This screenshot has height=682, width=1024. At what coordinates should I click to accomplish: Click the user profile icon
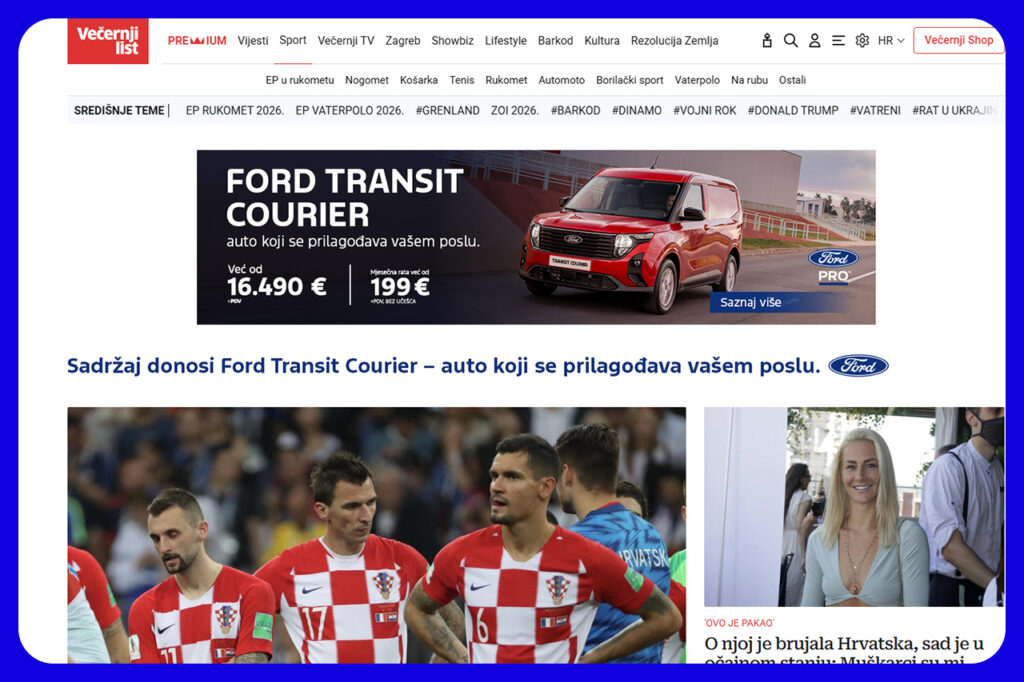[814, 41]
